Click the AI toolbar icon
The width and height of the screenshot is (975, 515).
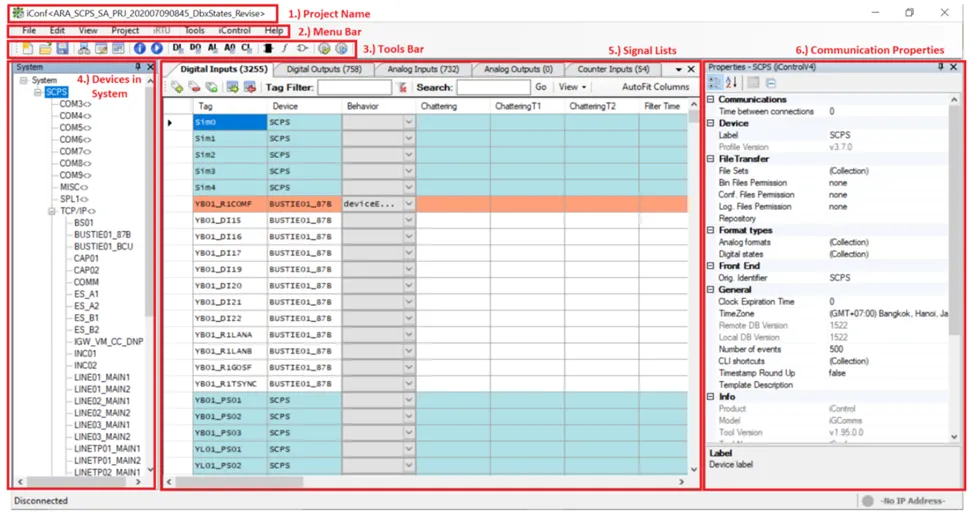tap(213, 48)
